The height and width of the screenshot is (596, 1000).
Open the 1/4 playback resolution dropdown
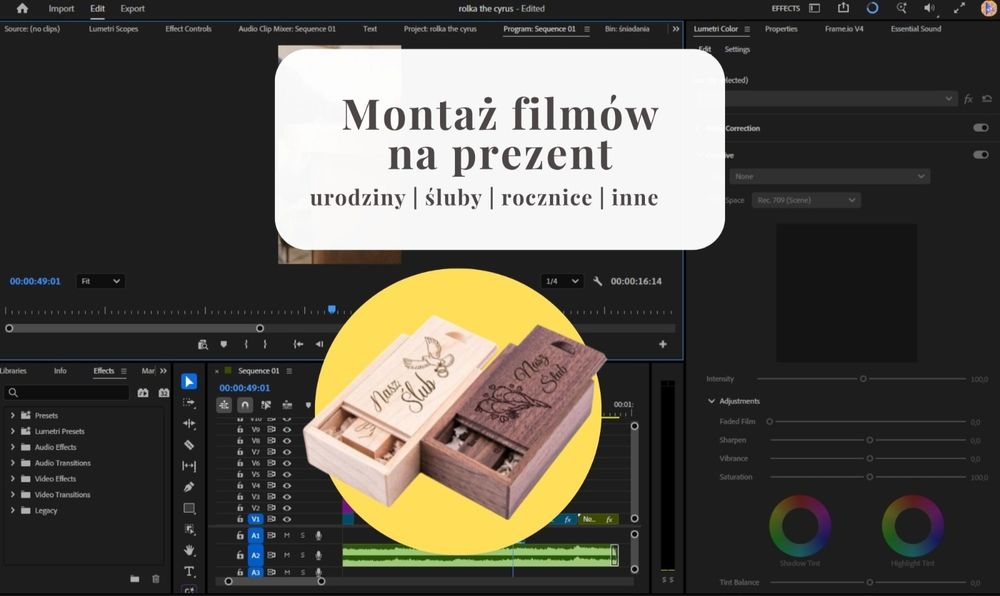562,281
